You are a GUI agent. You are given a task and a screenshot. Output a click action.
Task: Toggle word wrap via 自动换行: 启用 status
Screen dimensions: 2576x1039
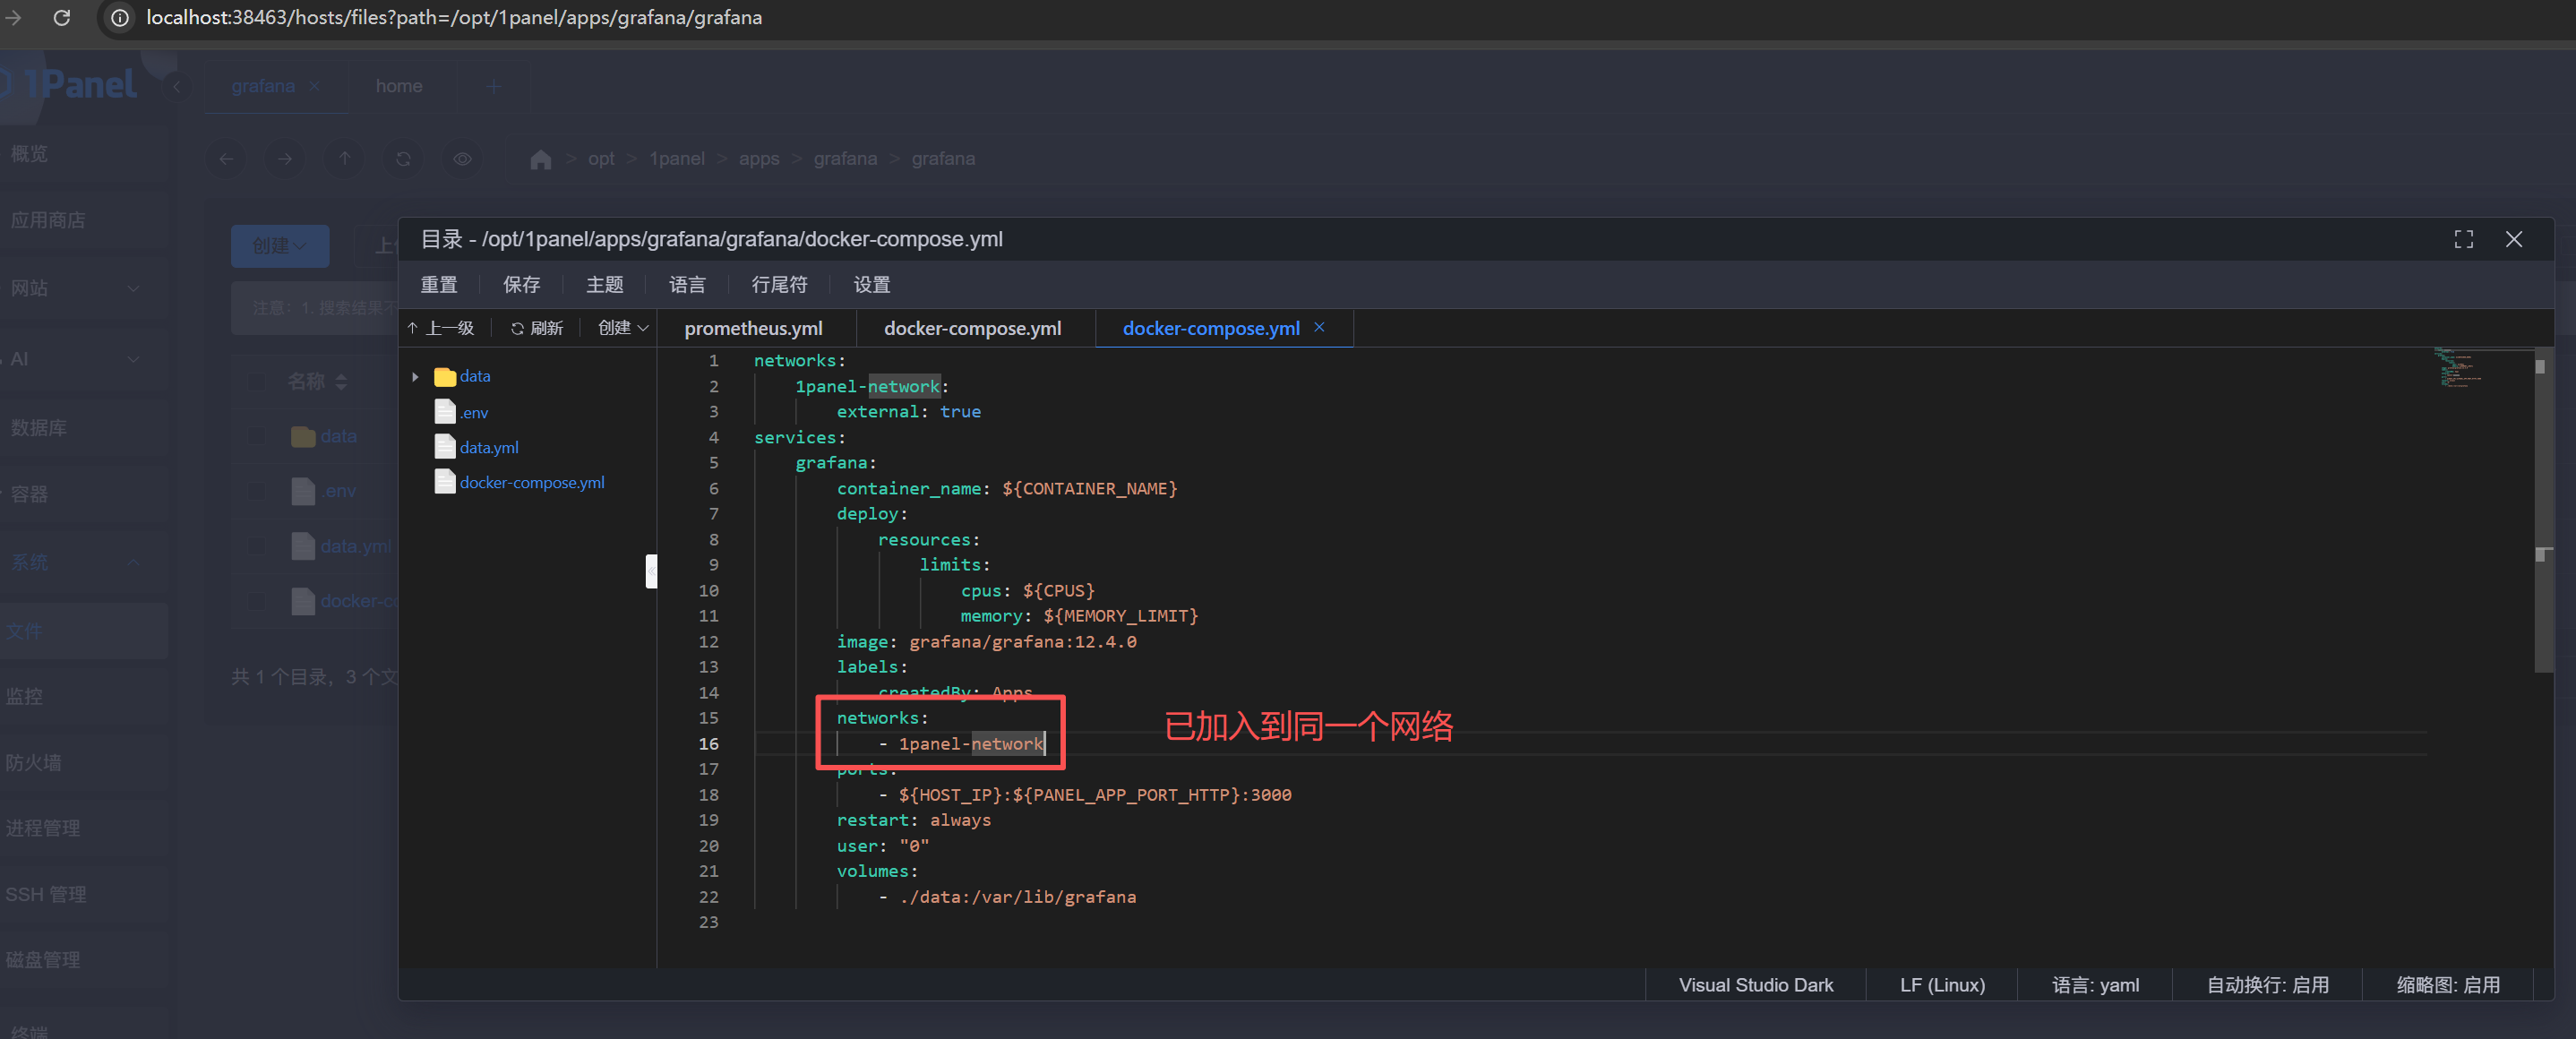[2267, 985]
